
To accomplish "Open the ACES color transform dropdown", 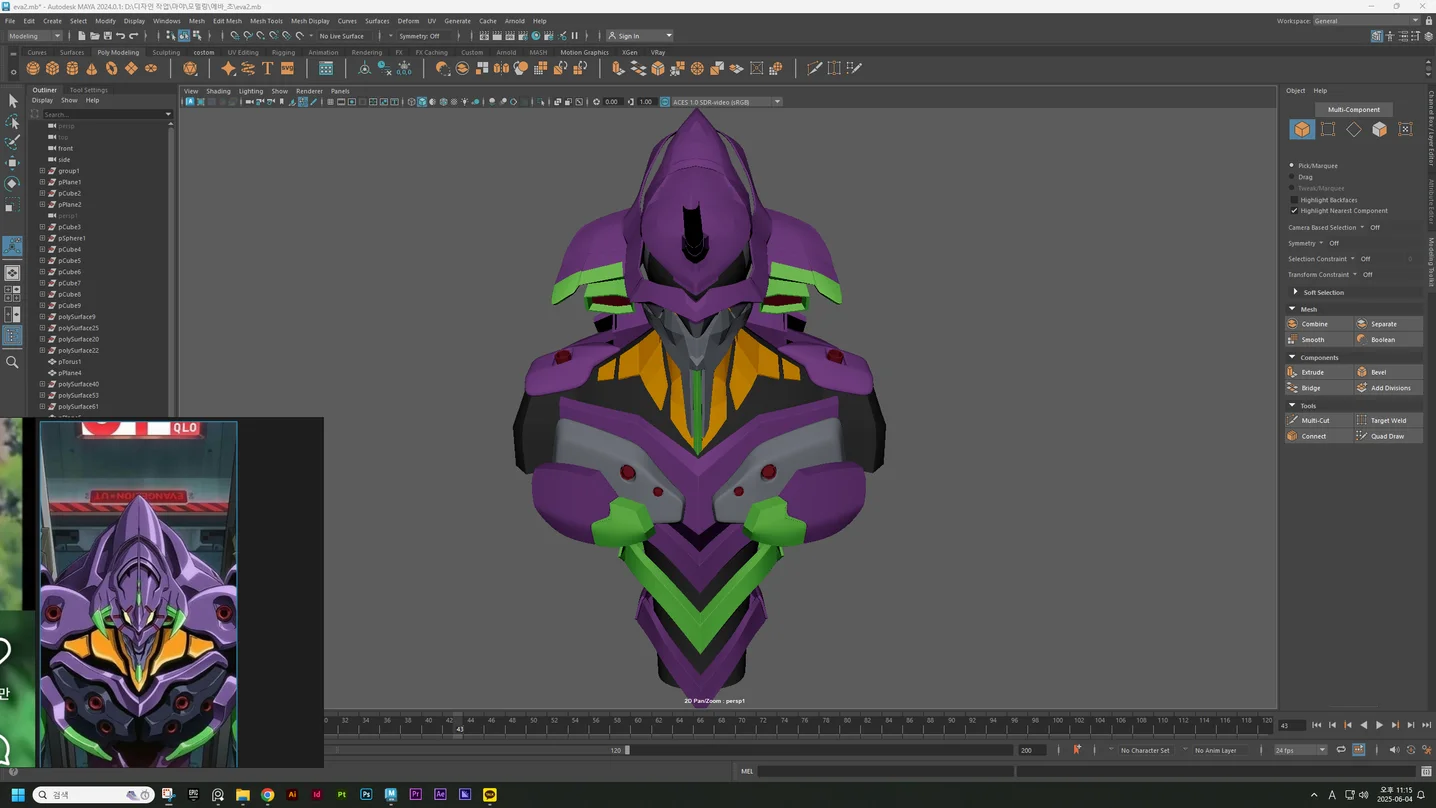I will click(x=727, y=101).
